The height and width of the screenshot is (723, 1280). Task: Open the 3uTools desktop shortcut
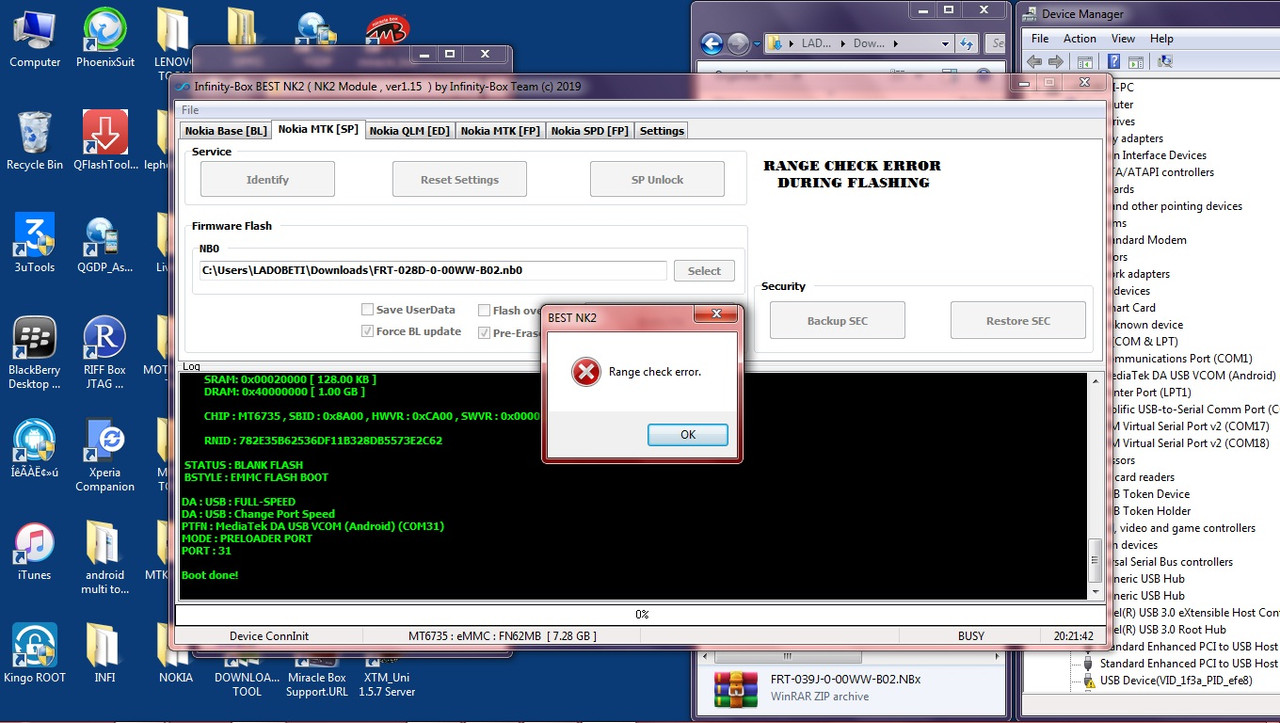pyautogui.click(x=34, y=244)
